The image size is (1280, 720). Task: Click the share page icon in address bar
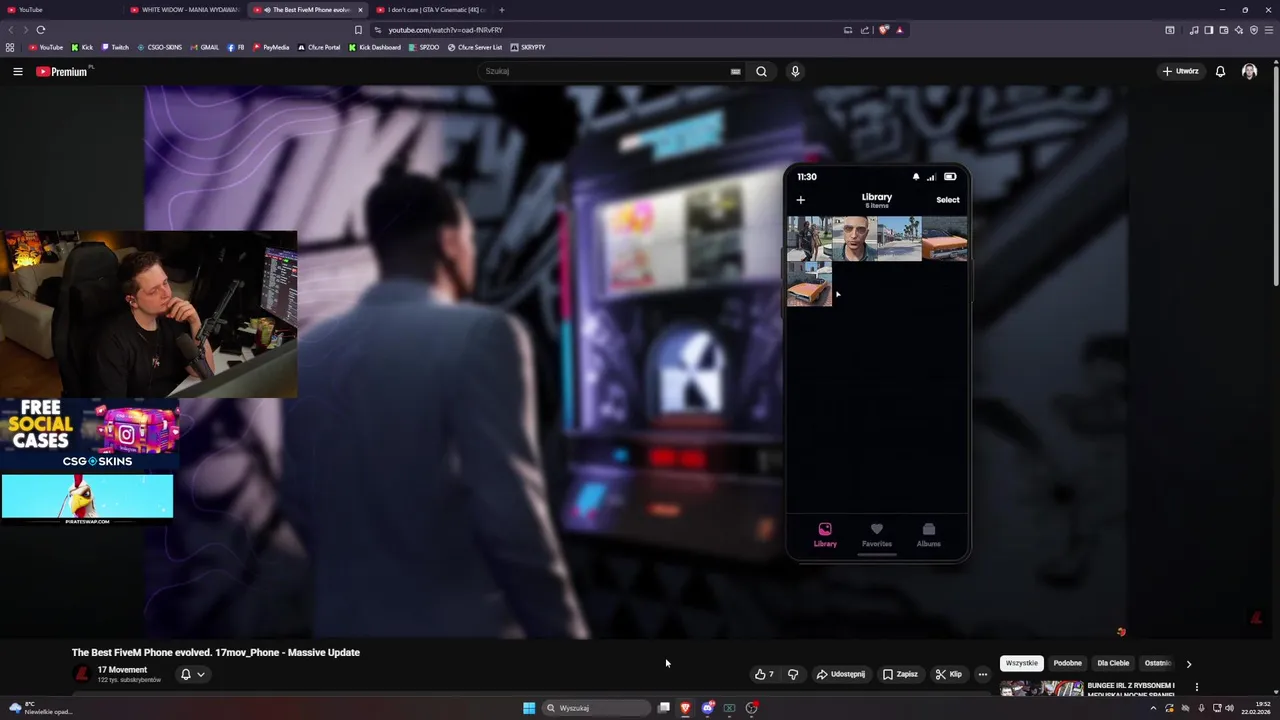pos(864,30)
